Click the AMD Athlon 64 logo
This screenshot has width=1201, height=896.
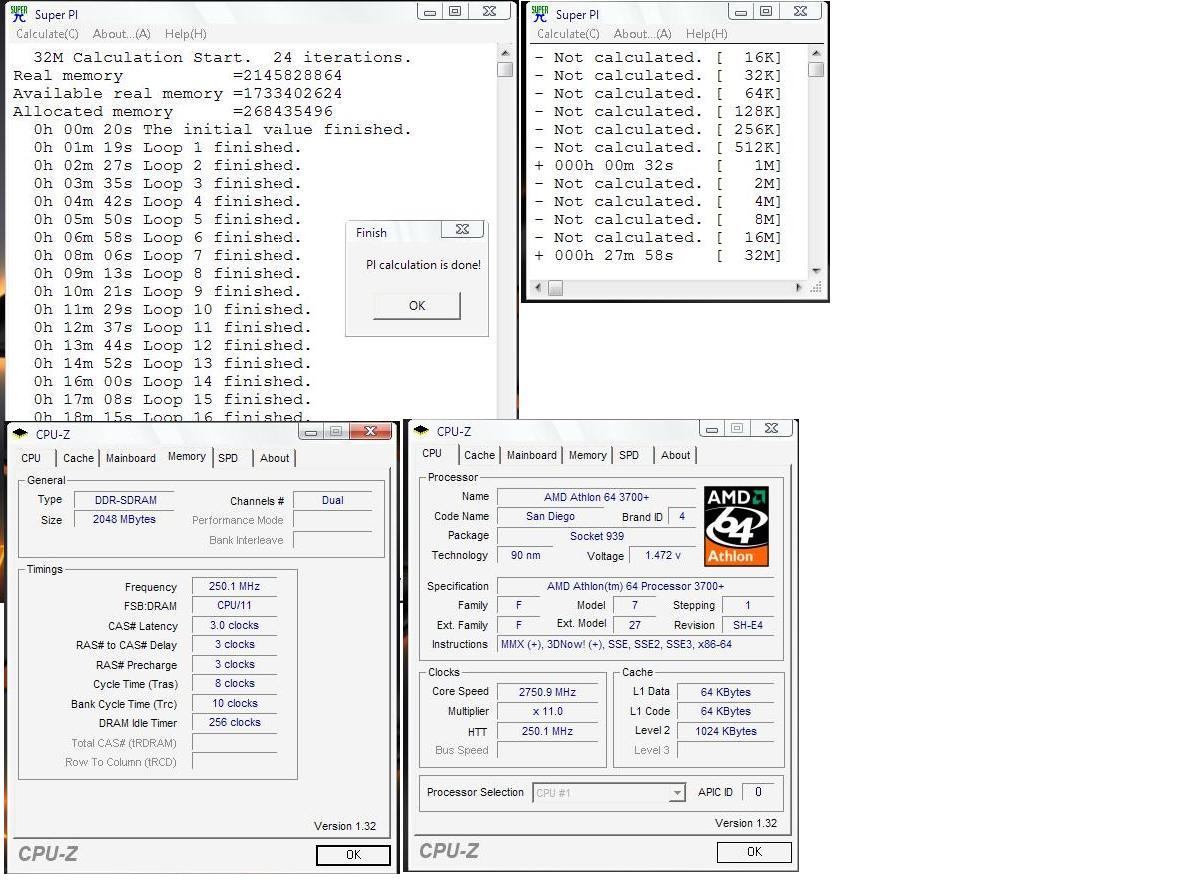point(736,526)
